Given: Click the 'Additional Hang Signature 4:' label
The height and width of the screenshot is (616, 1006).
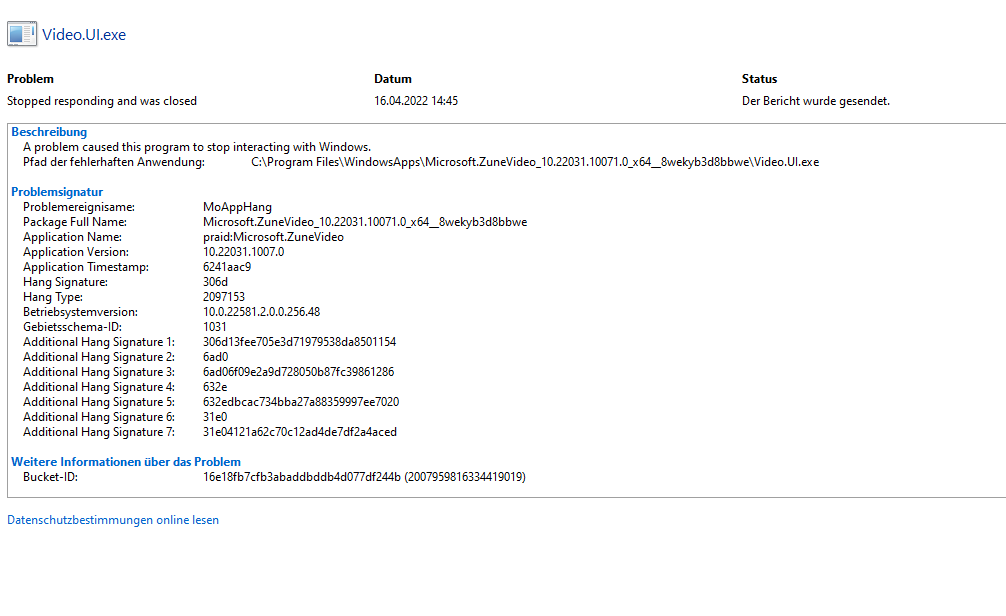Looking at the screenshot, I should [x=99, y=387].
